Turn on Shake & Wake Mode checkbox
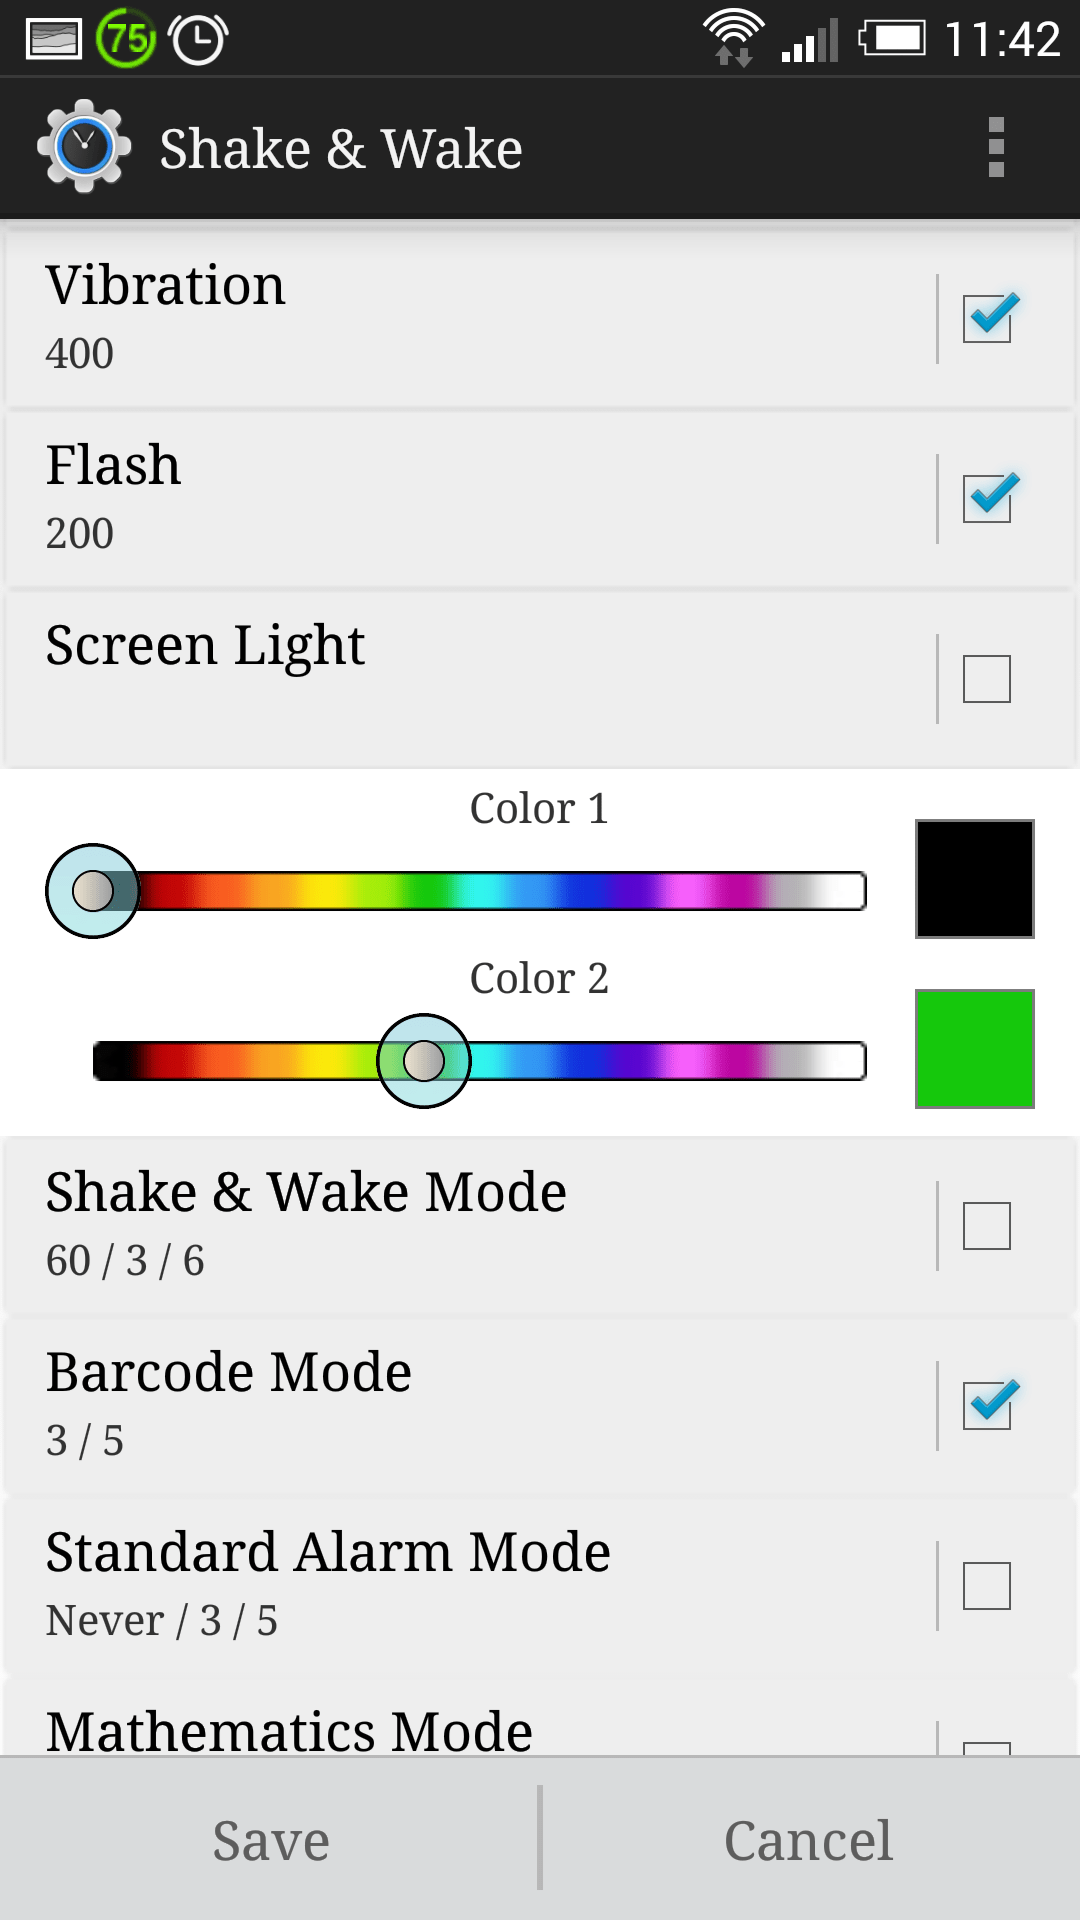 click(987, 1226)
